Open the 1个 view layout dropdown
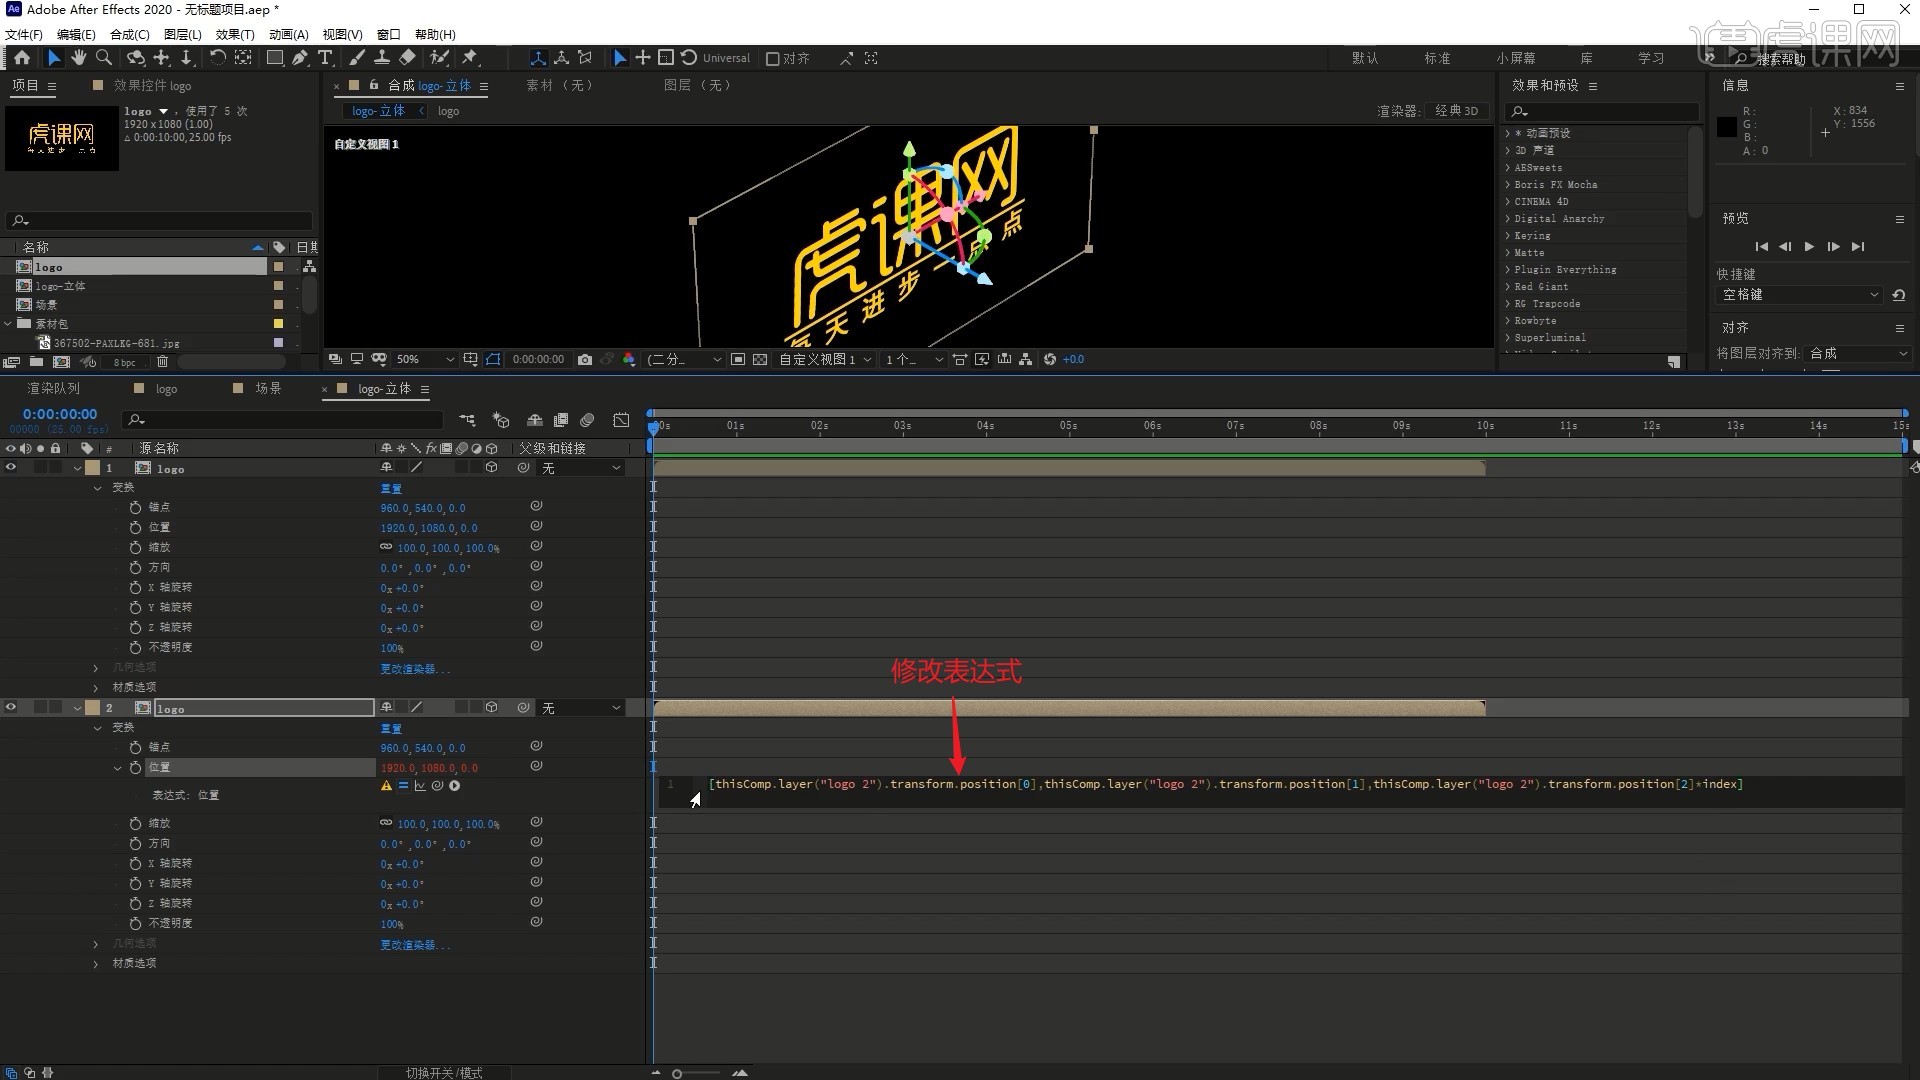 (914, 359)
